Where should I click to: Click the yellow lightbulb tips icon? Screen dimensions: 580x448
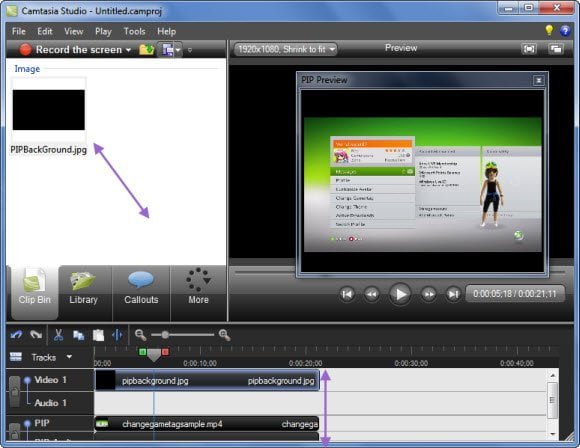[x=549, y=30]
